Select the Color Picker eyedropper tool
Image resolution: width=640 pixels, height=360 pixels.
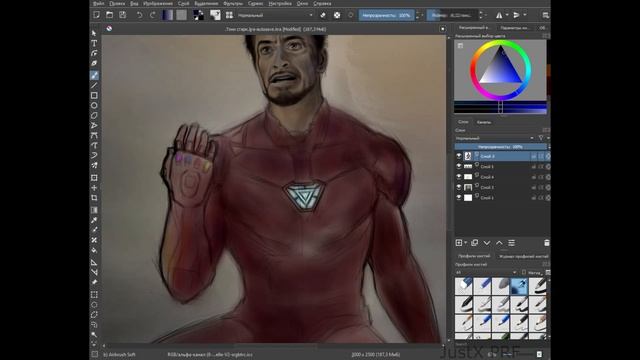coord(94,220)
